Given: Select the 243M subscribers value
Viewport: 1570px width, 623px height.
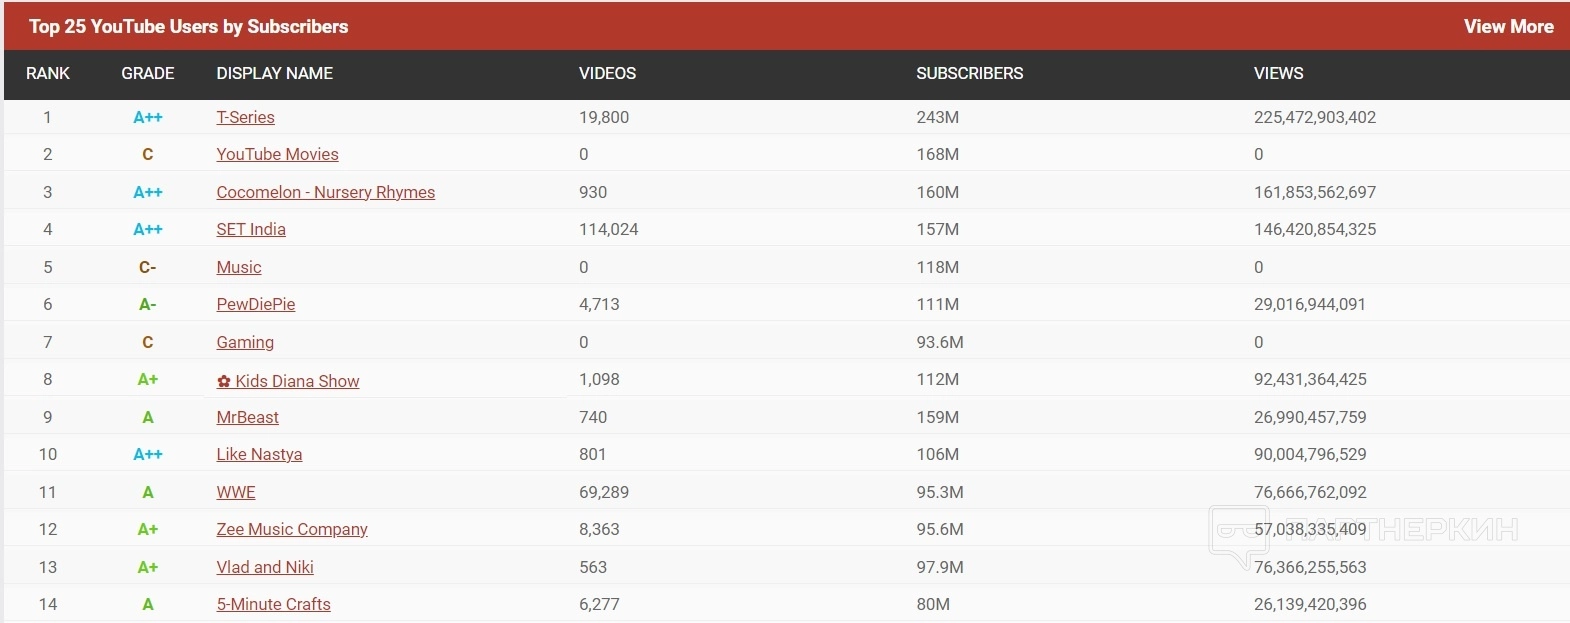Looking at the screenshot, I should [x=937, y=117].
